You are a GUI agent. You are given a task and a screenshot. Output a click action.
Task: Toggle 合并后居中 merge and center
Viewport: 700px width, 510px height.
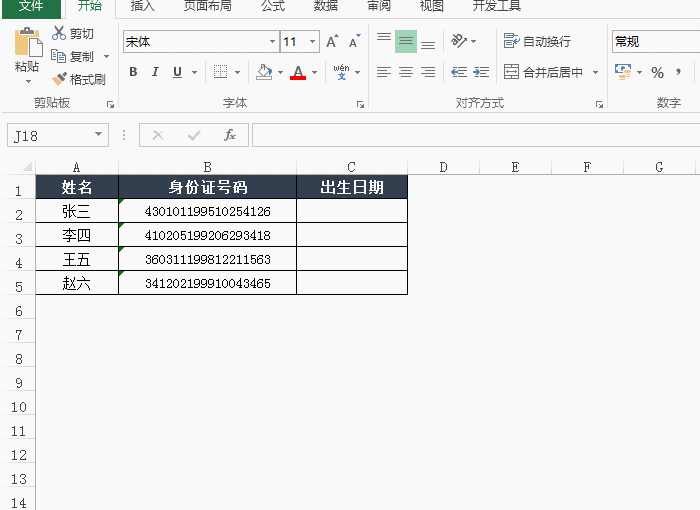pos(543,72)
